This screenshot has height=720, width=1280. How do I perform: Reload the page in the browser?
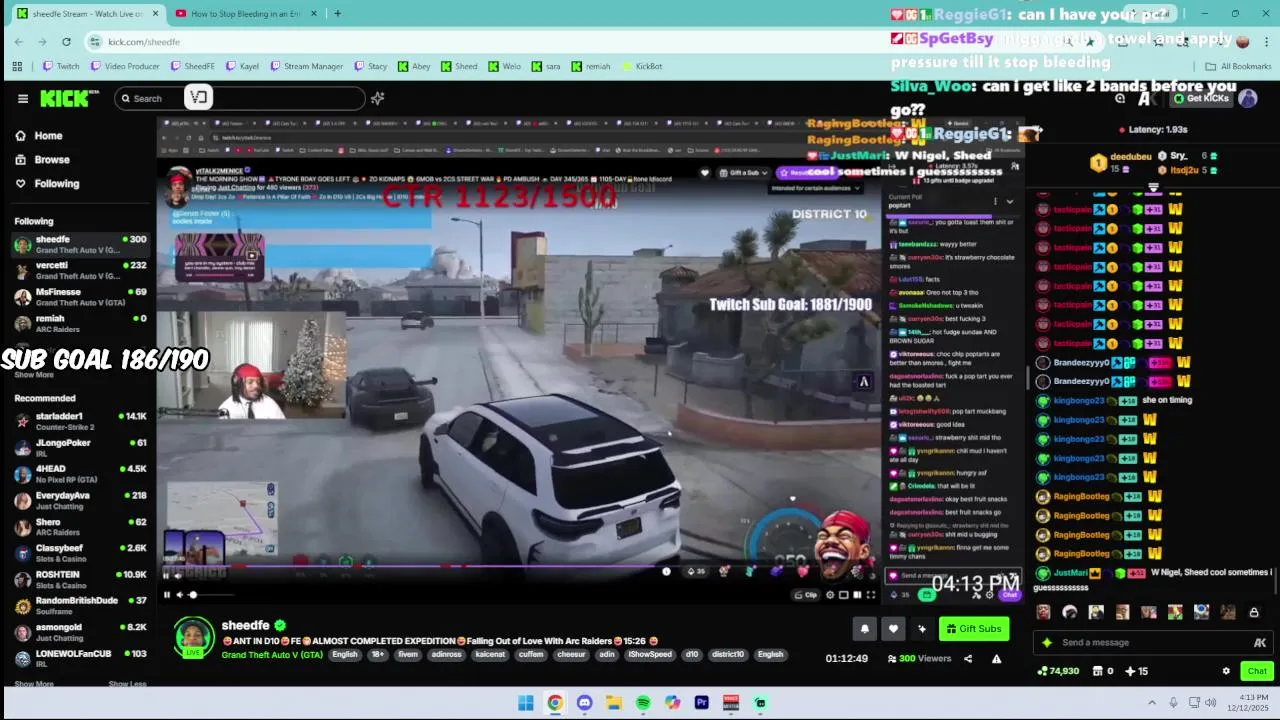[66, 41]
